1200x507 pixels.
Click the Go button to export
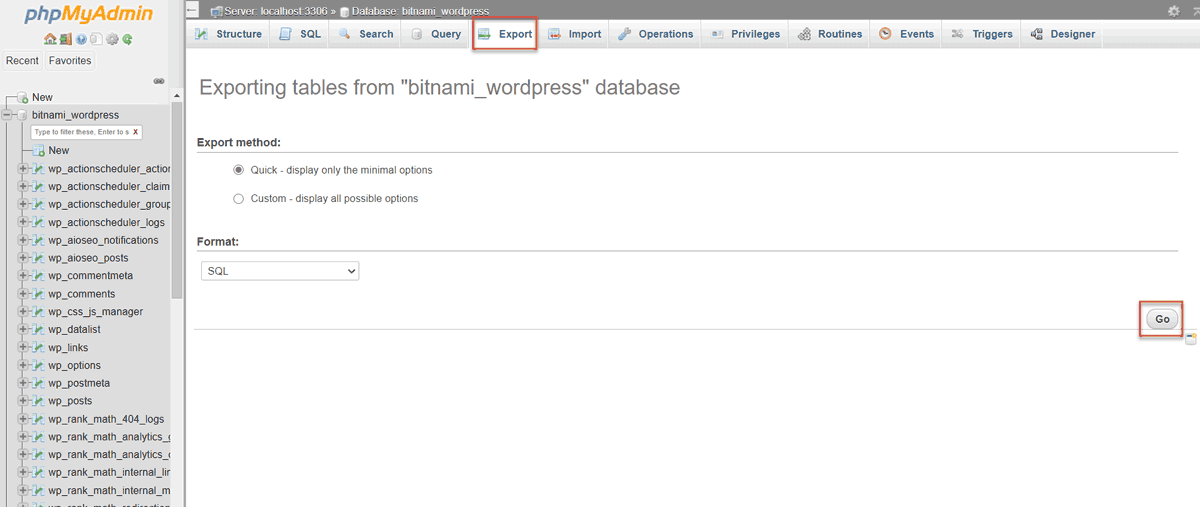point(1162,319)
